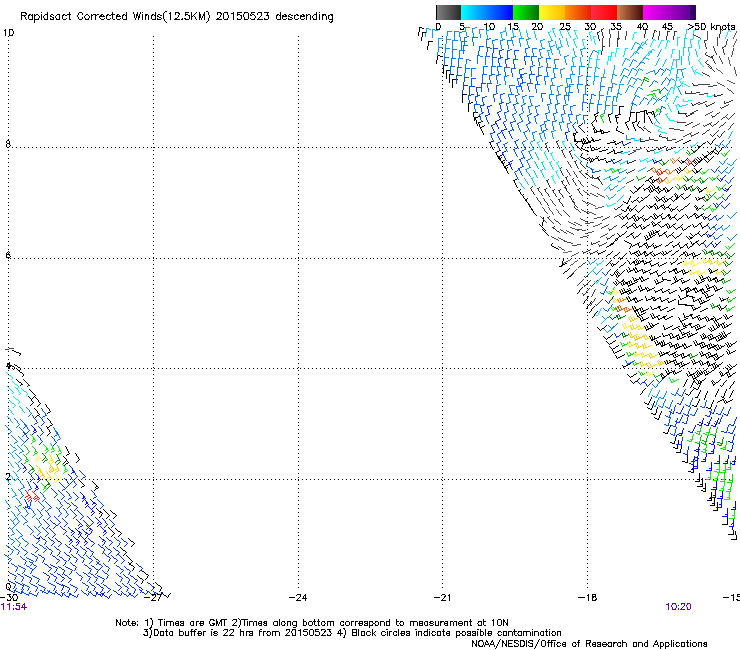Click the green 15-20 knots color swatch
The width and height of the screenshot is (740, 650).
526,12
